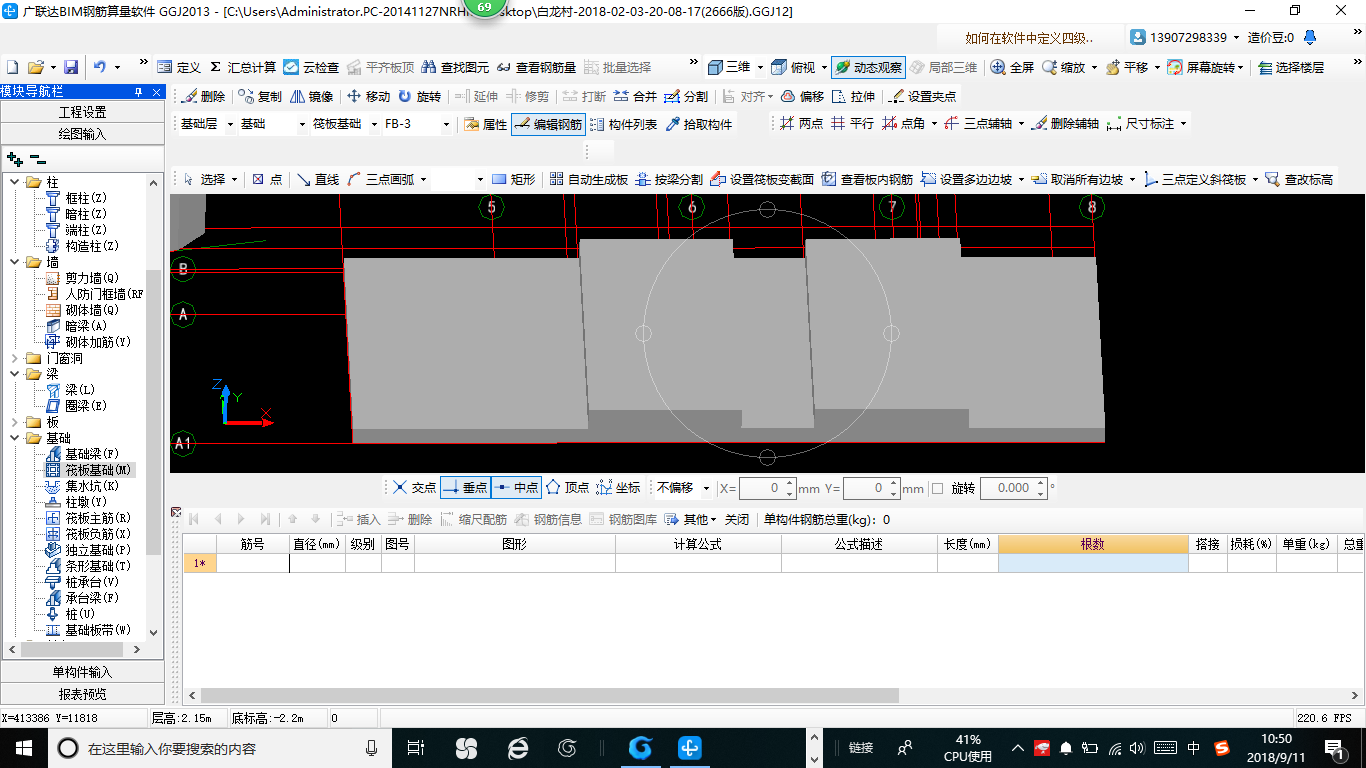The image size is (1366, 768).
Task: Select 筏板主筋(R) in the tree
Action: pyautogui.click(x=89, y=518)
